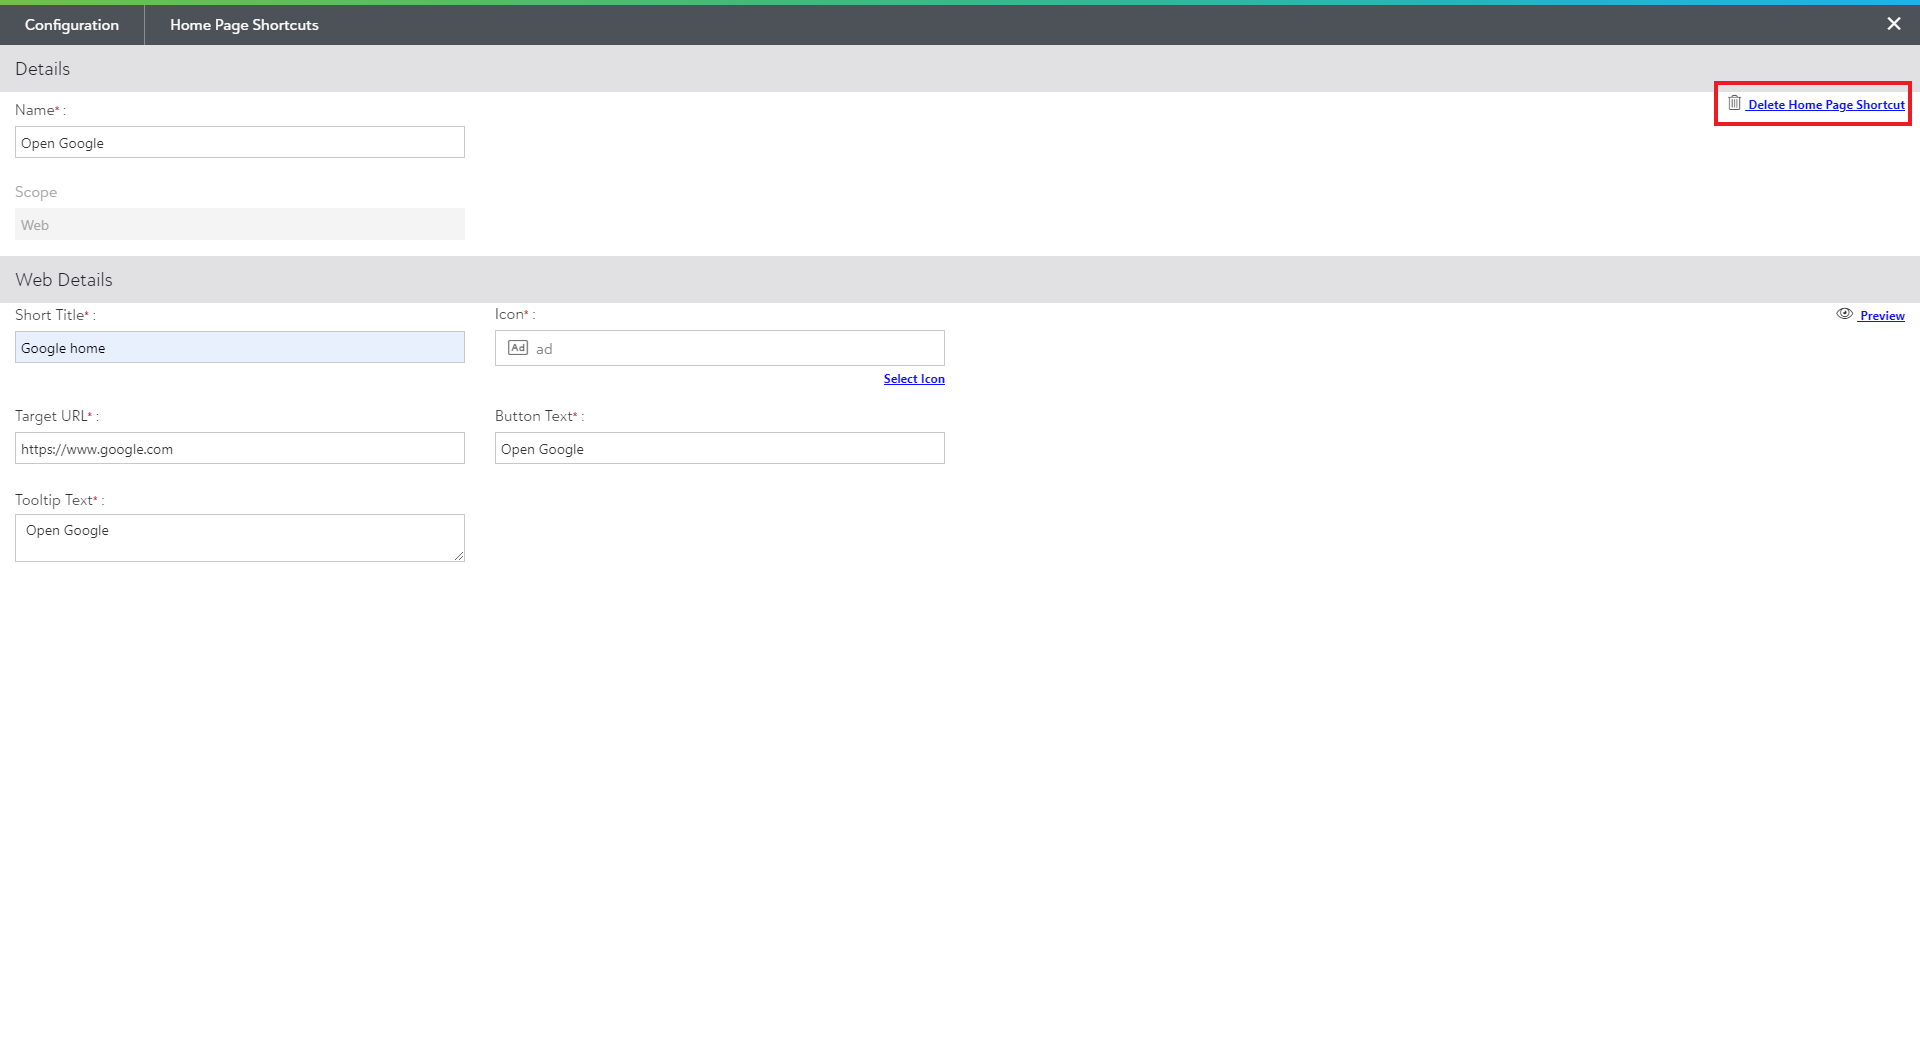
Task: Click the Short Title input field
Action: (x=239, y=348)
